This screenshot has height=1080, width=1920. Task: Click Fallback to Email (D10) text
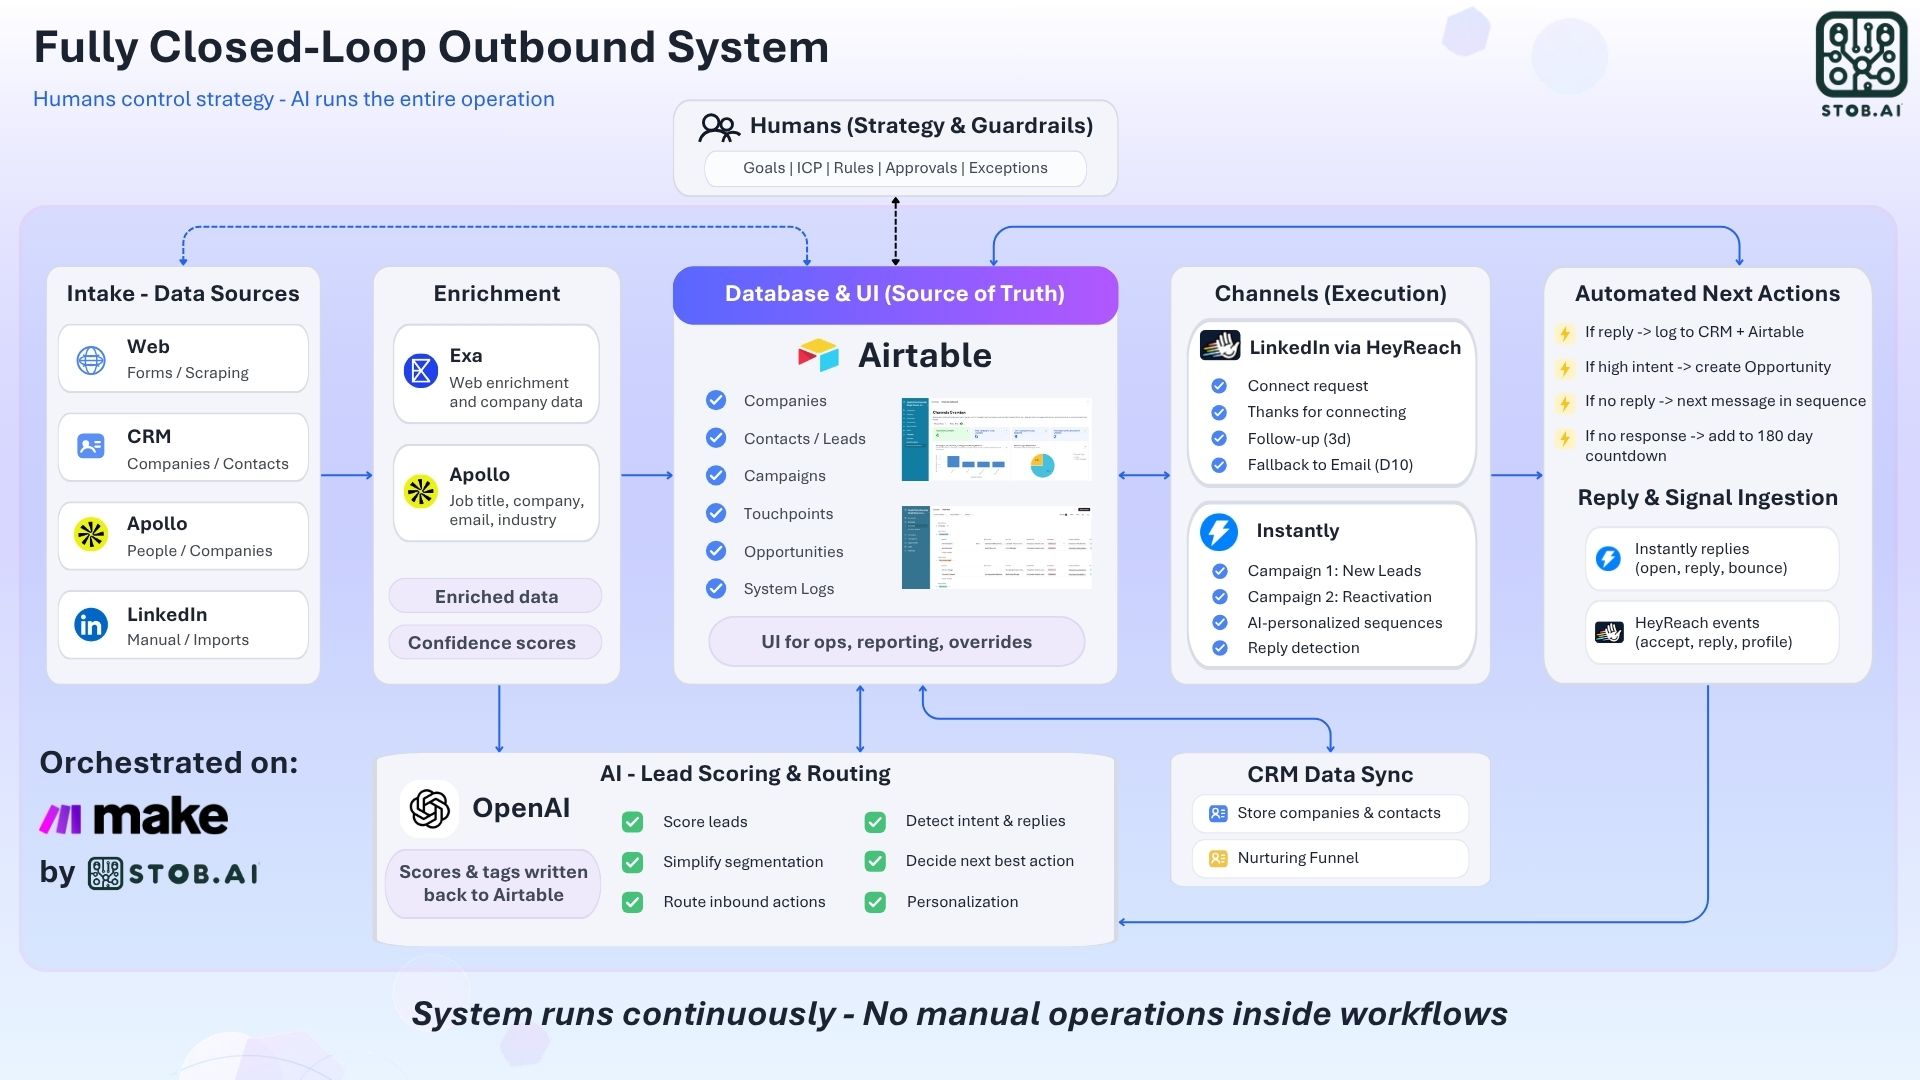1330,465
